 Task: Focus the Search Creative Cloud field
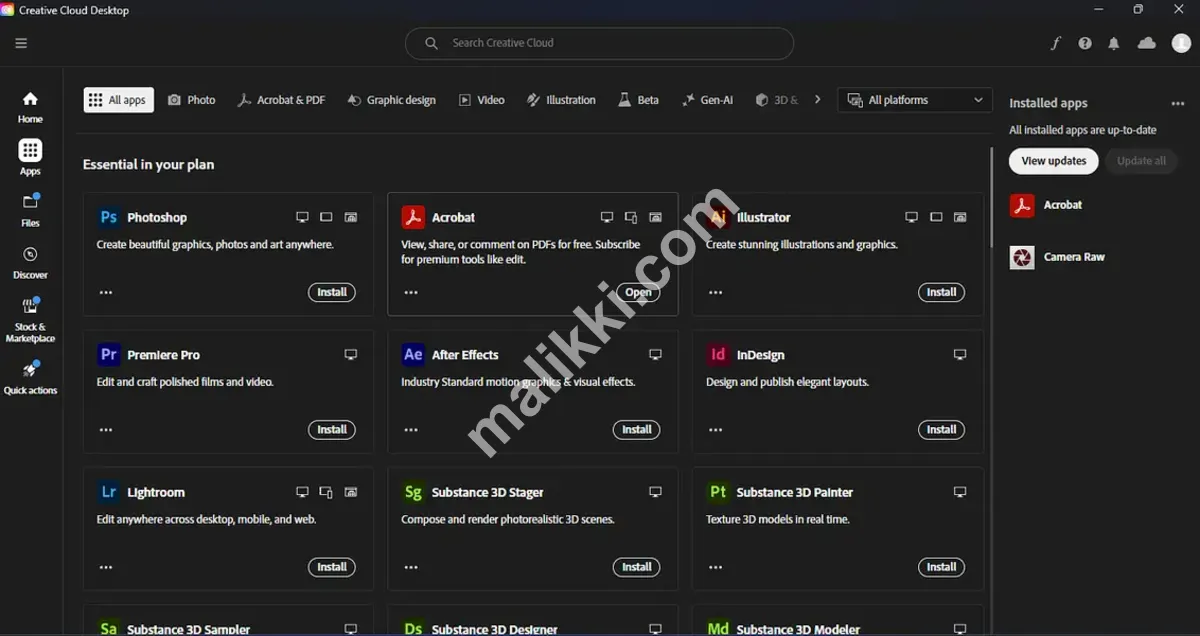tap(599, 43)
